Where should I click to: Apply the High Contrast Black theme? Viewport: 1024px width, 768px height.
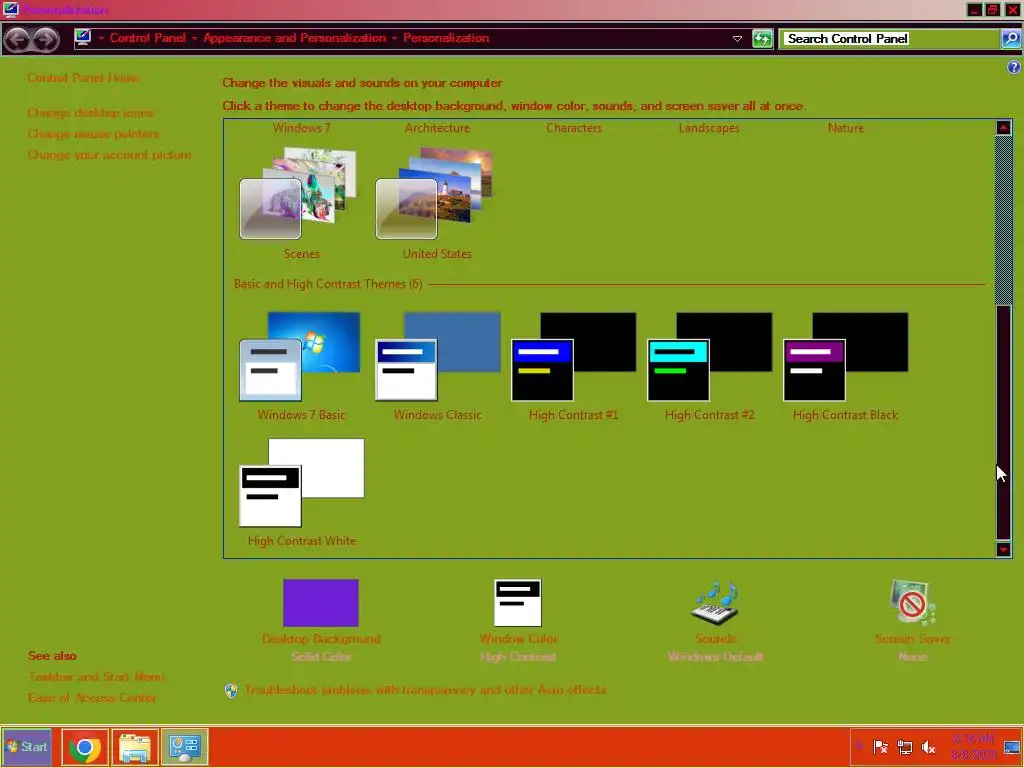pos(845,366)
